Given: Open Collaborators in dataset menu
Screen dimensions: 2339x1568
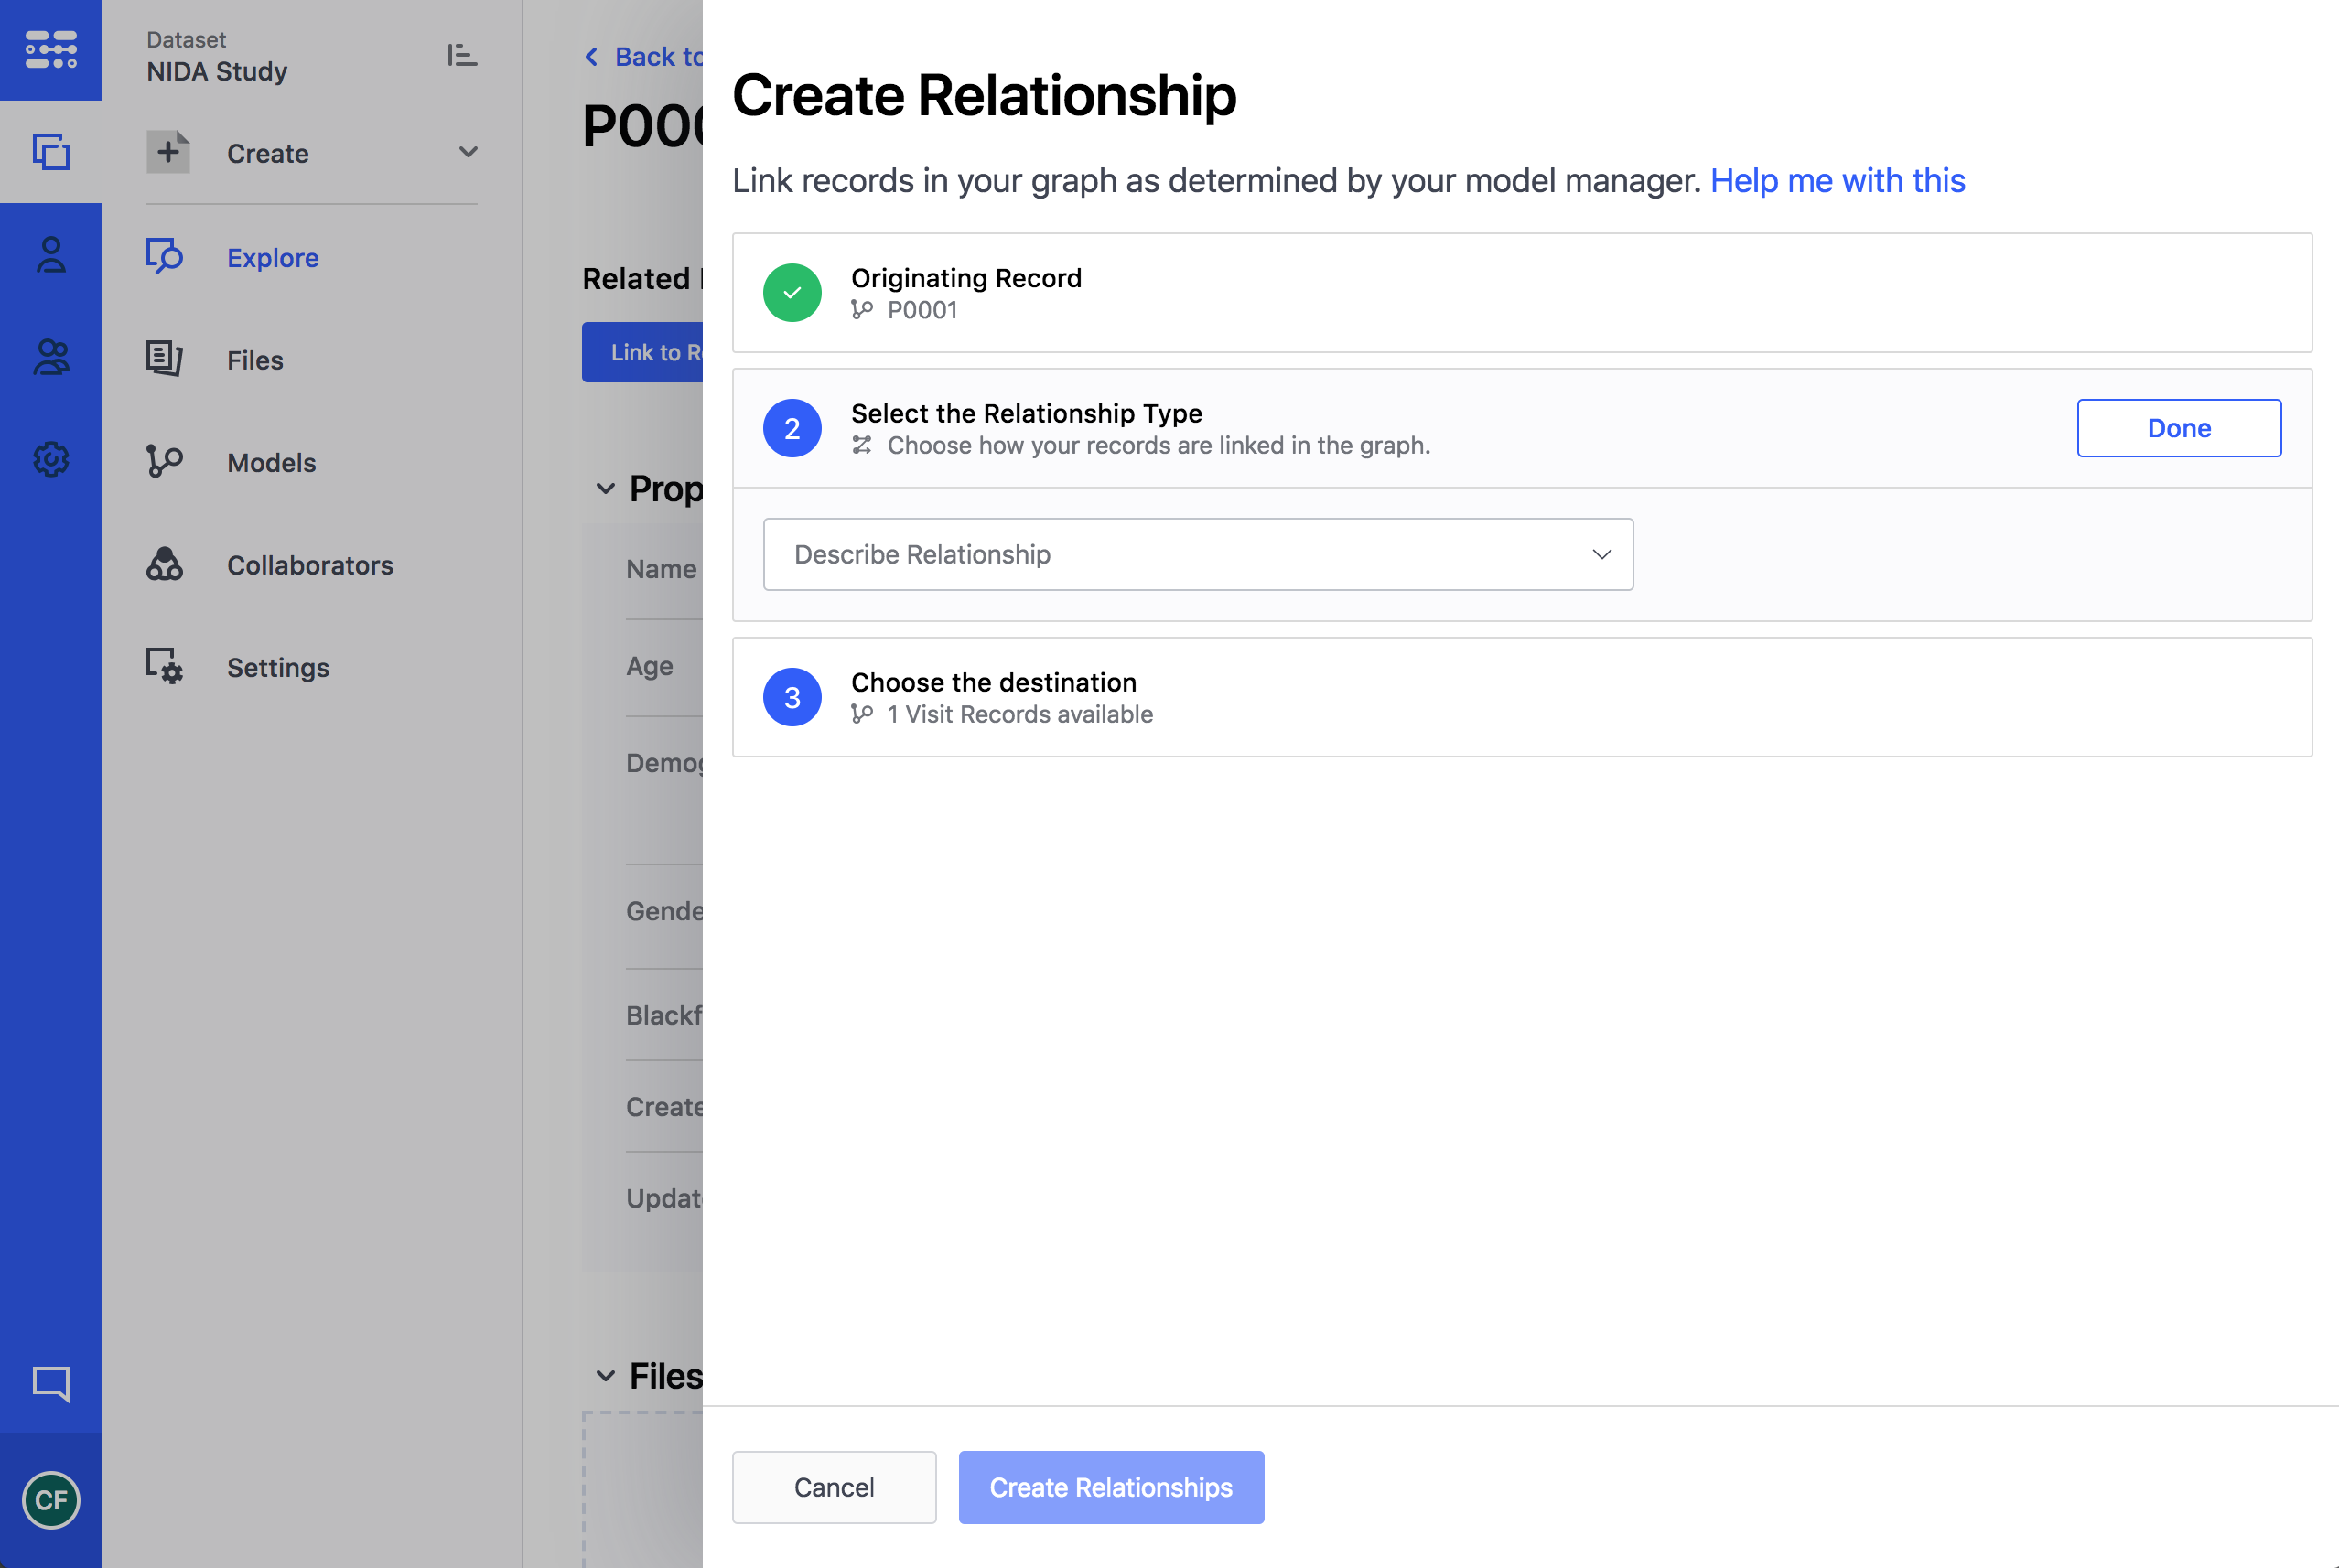Looking at the screenshot, I should 309,565.
